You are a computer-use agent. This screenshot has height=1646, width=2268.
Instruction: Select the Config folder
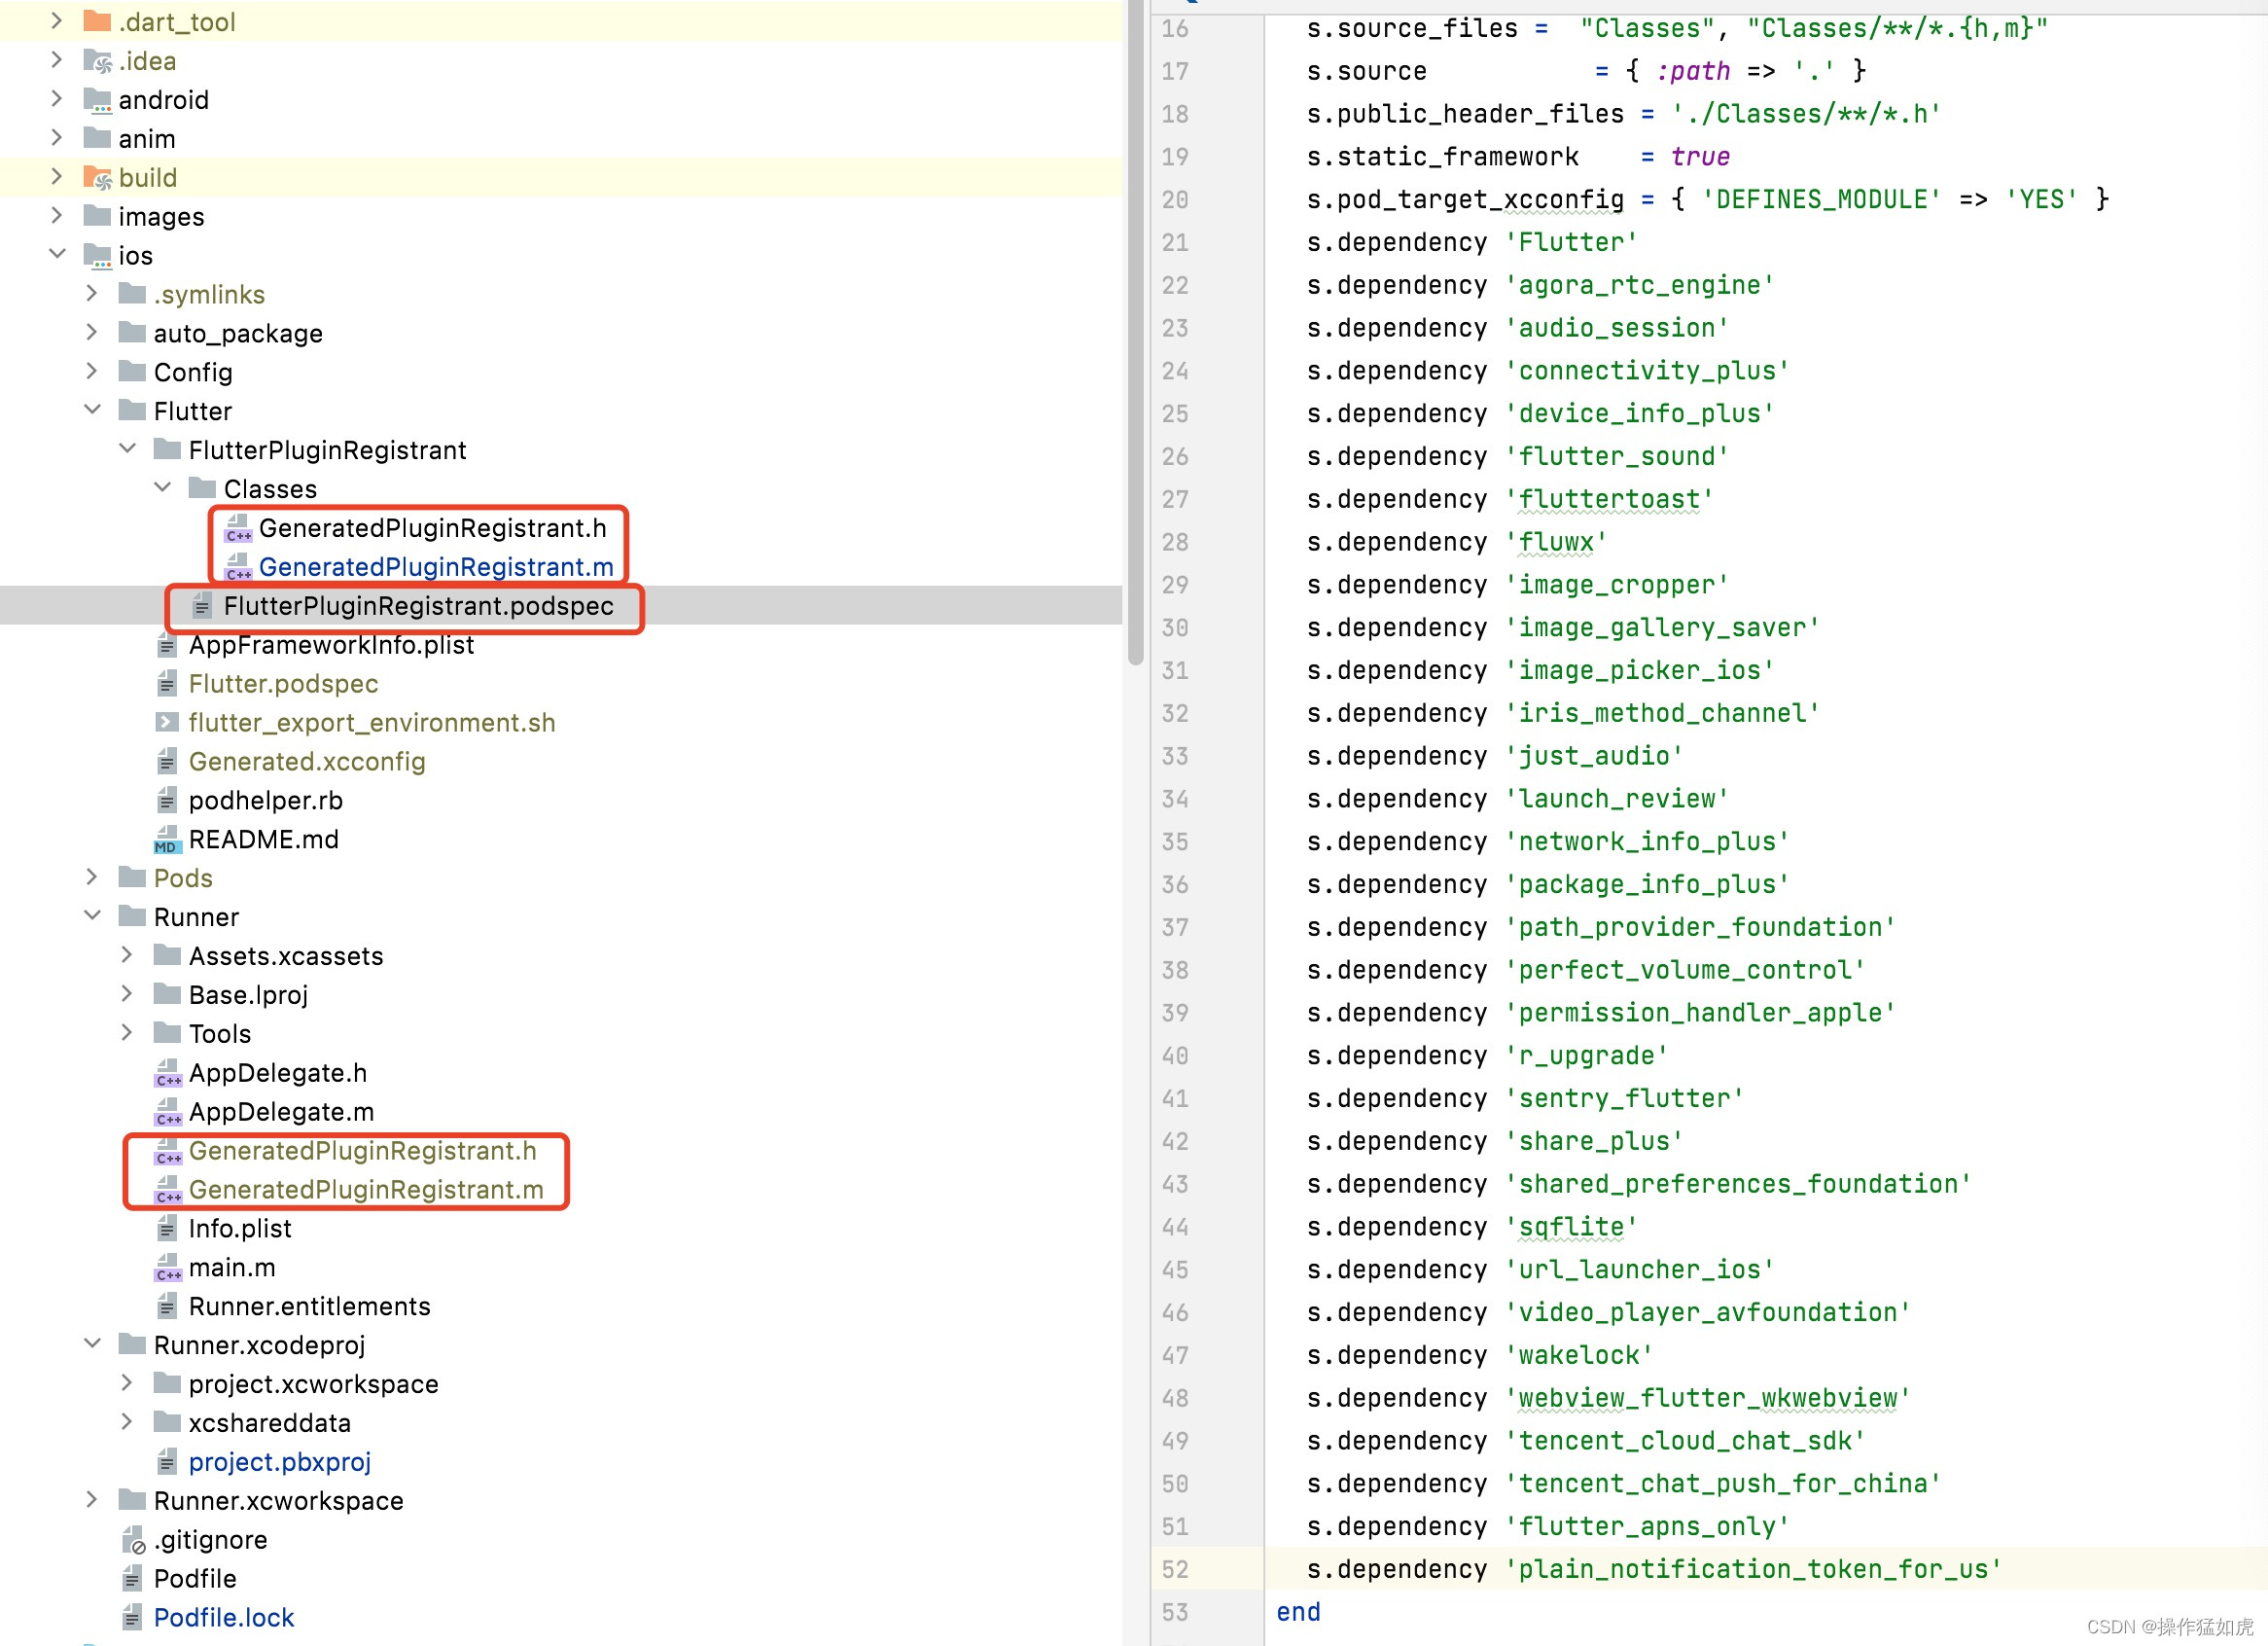[x=193, y=373]
